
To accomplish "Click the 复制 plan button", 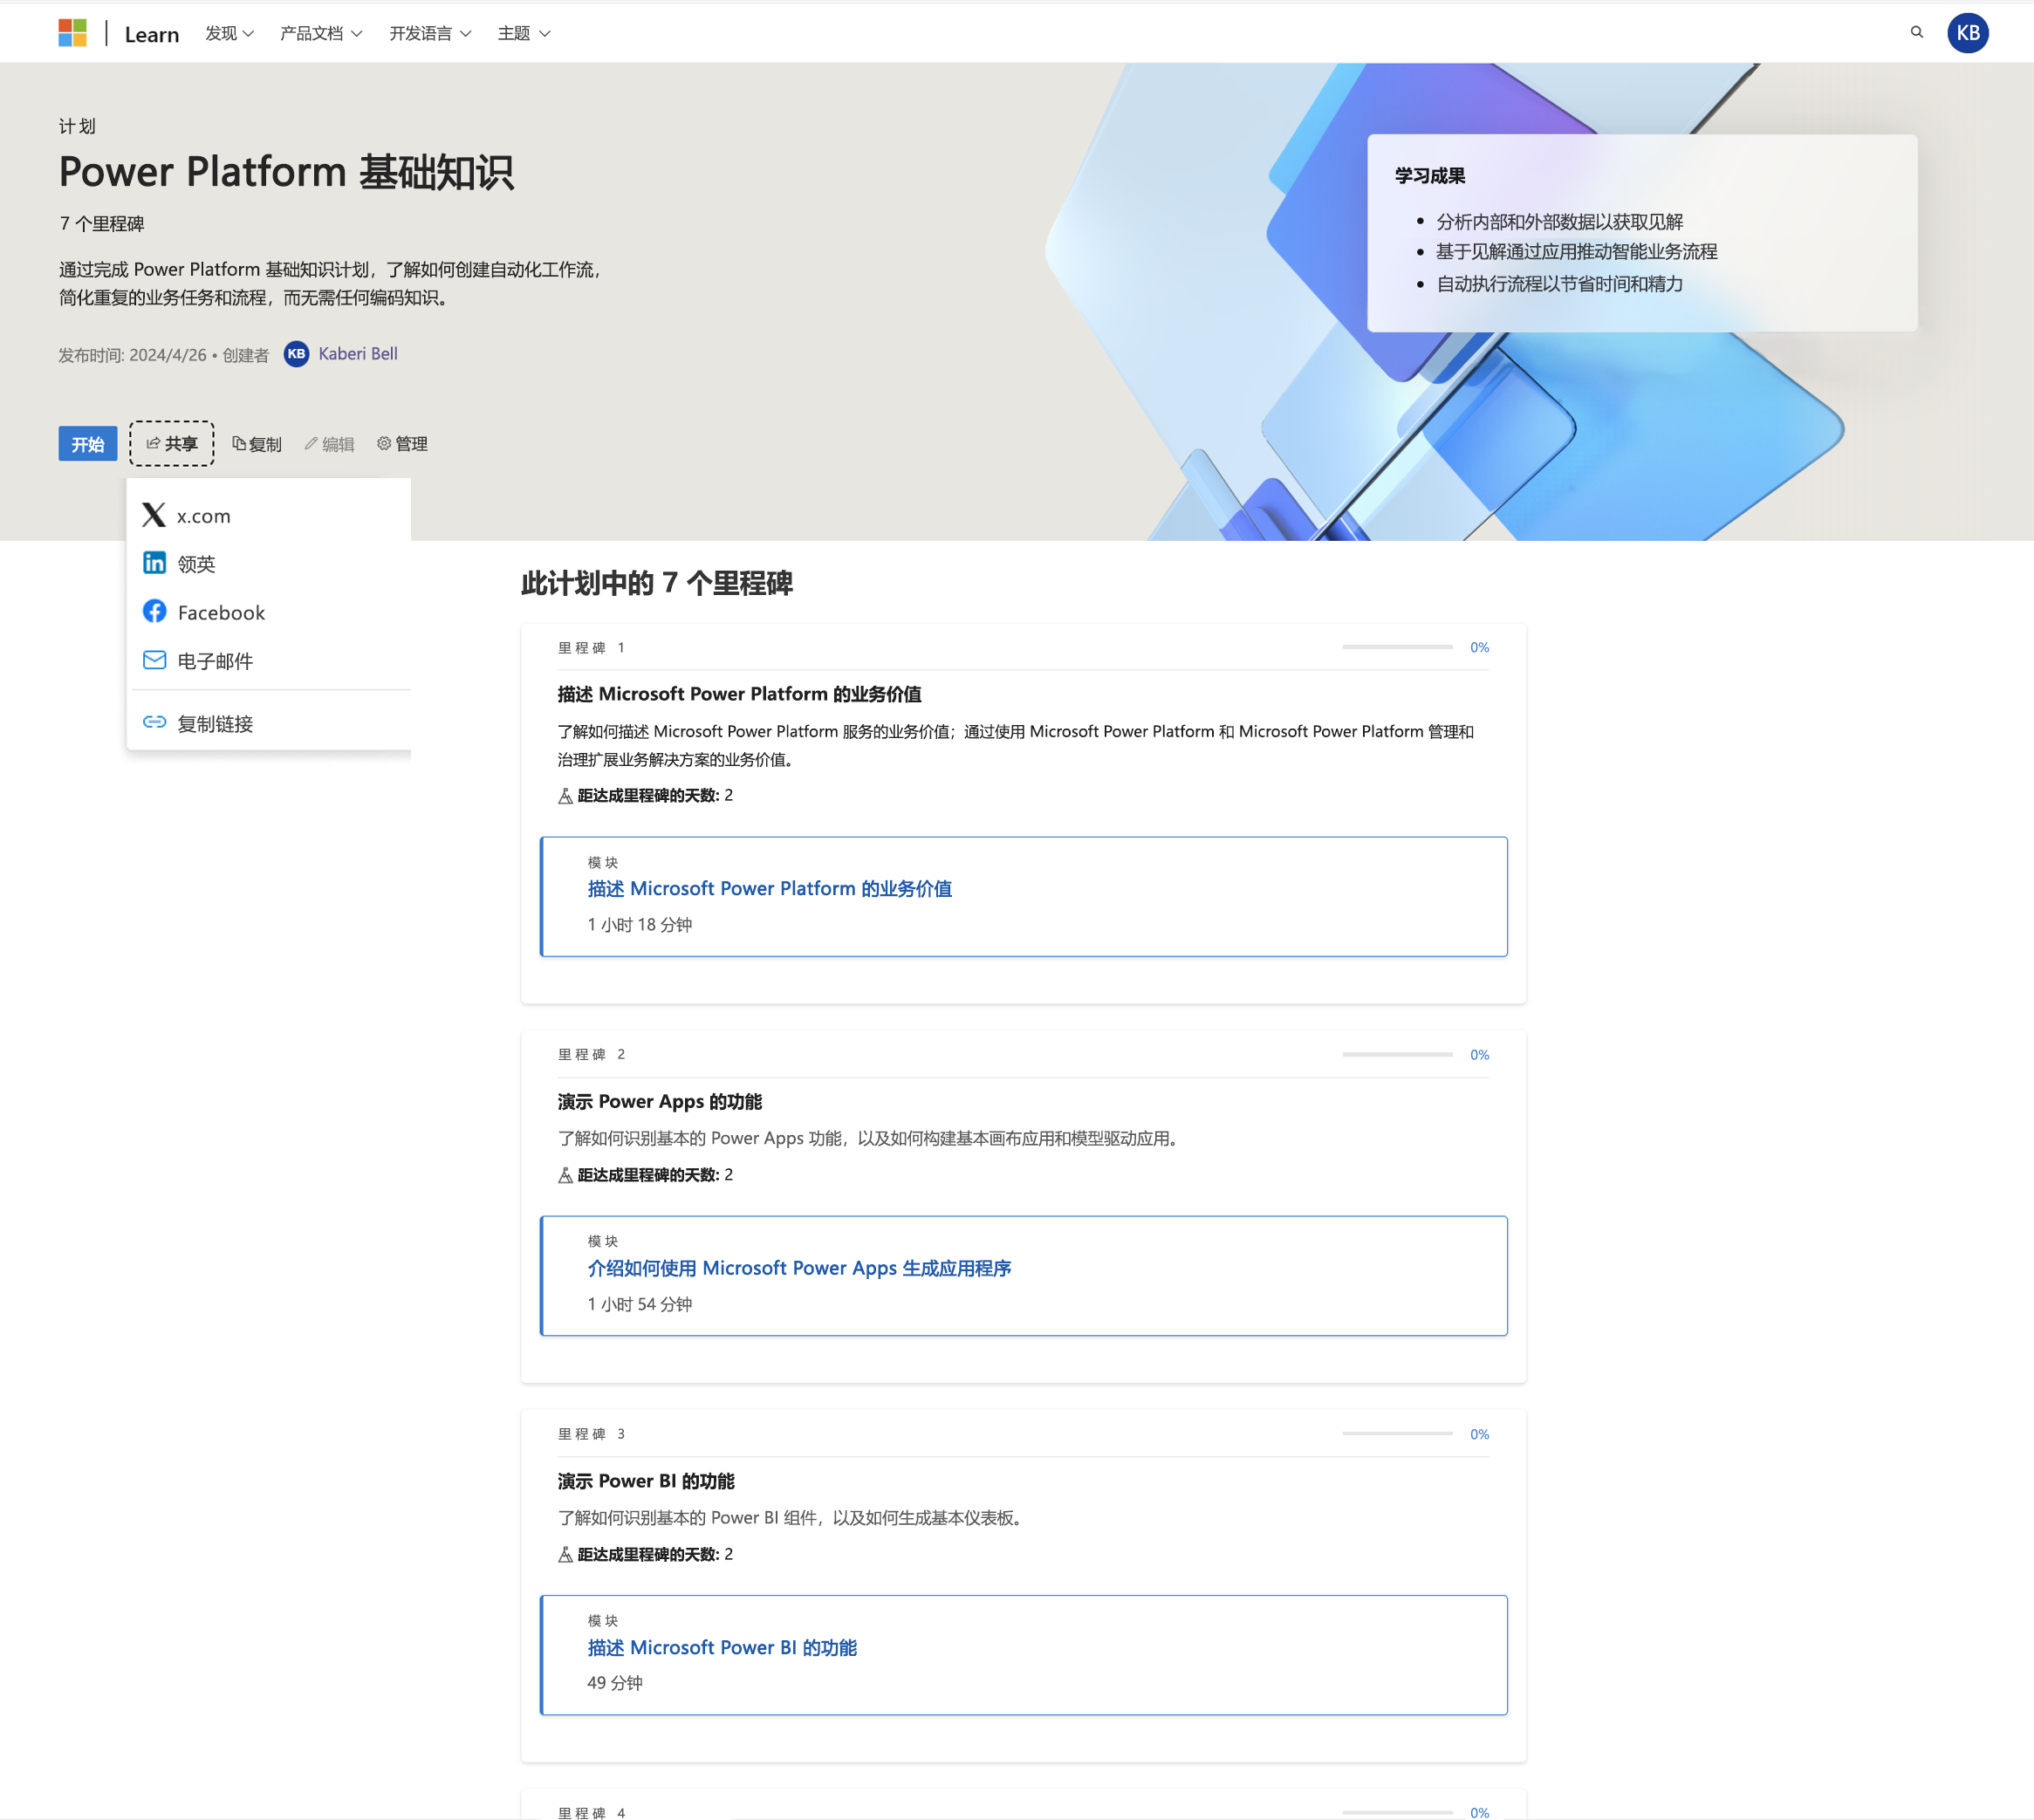I will [257, 444].
